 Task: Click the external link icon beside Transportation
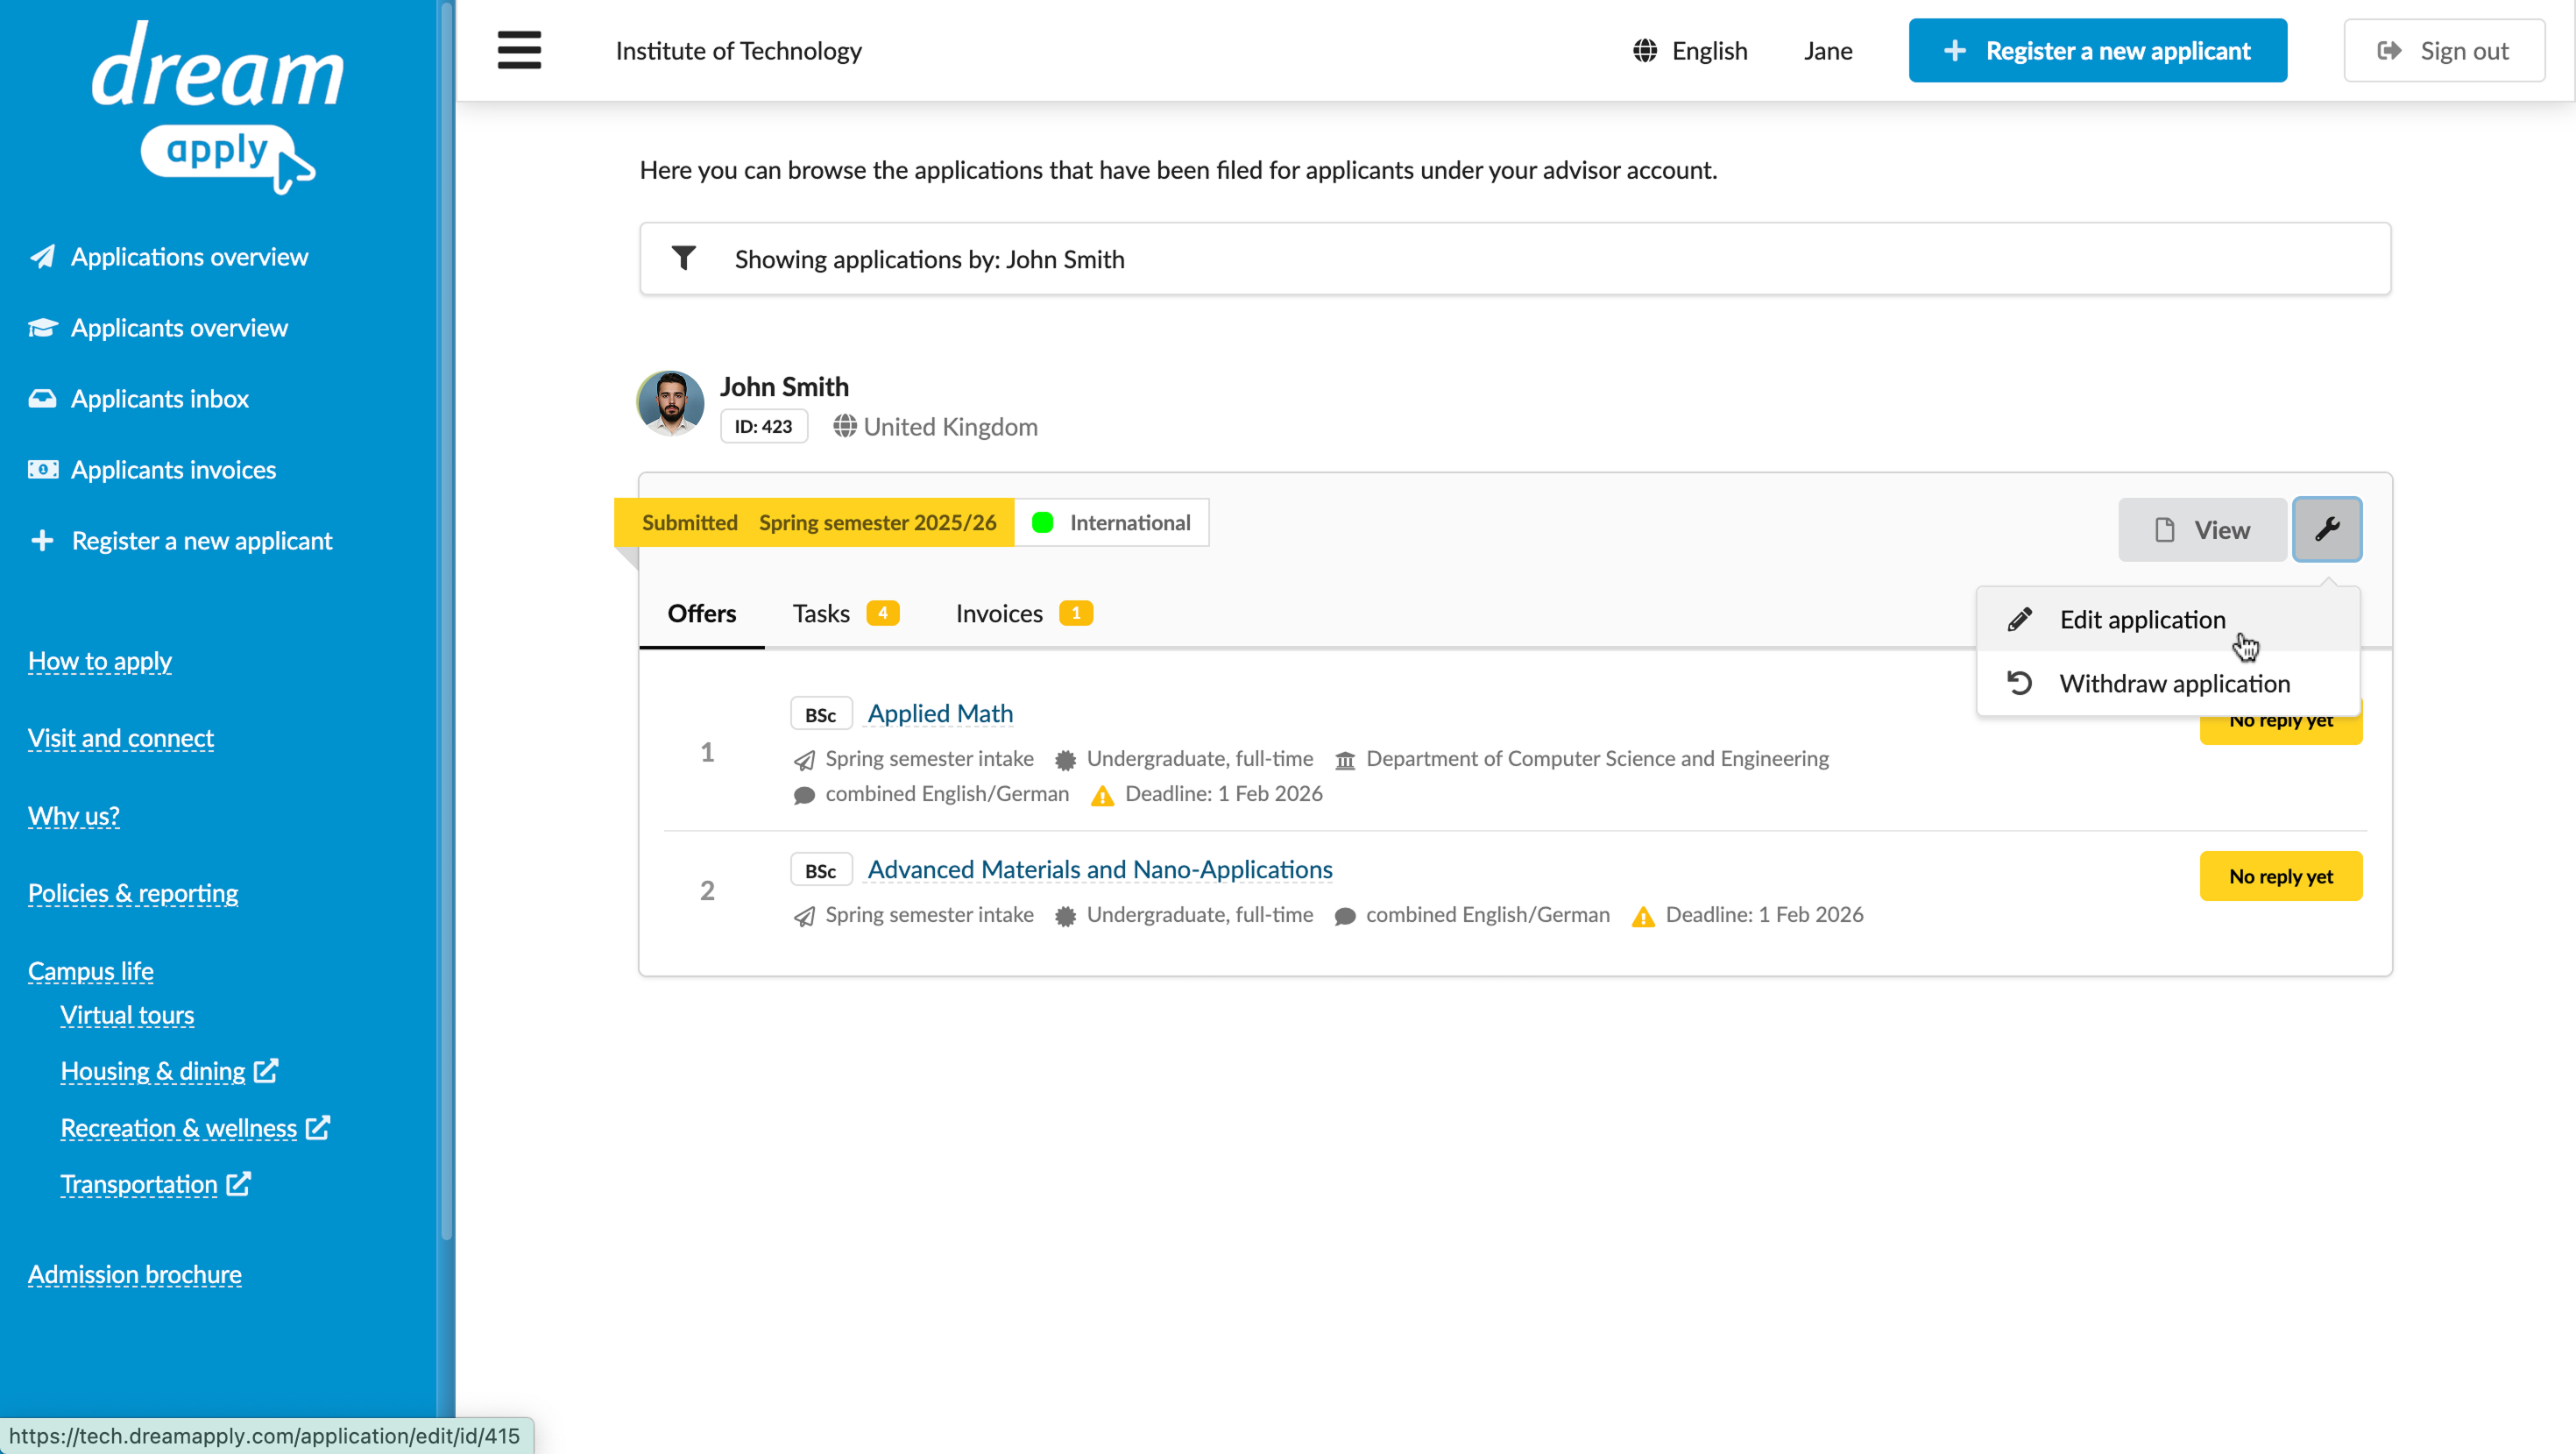tap(238, 1184)
